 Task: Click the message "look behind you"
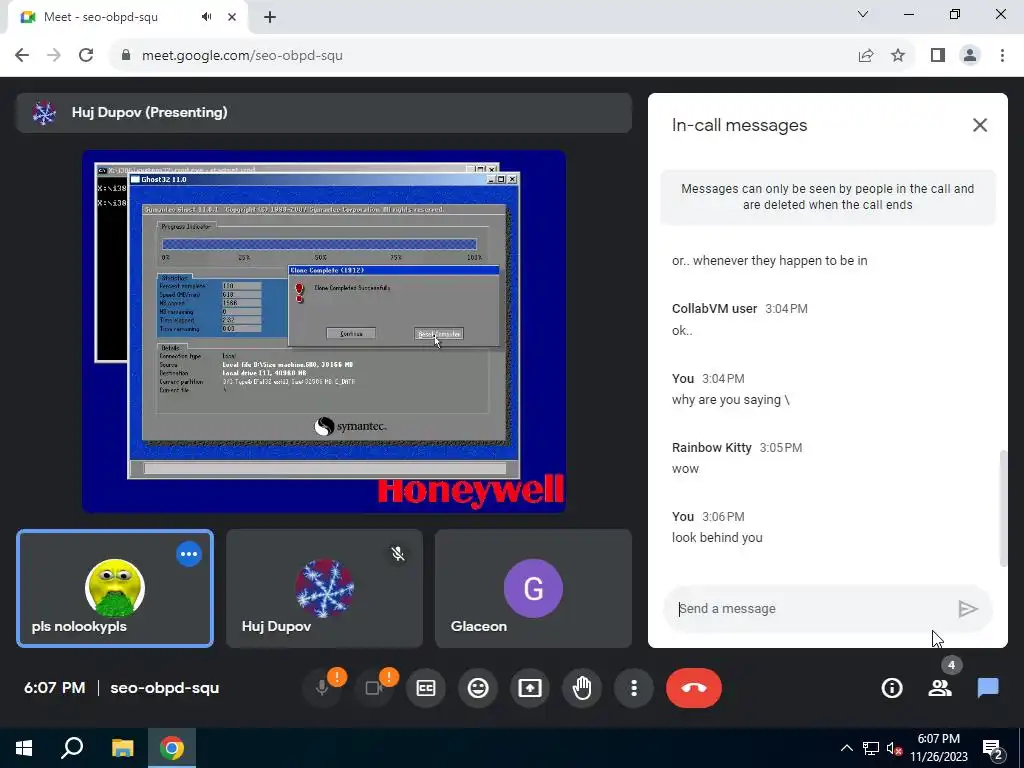(x=717, y=537)
